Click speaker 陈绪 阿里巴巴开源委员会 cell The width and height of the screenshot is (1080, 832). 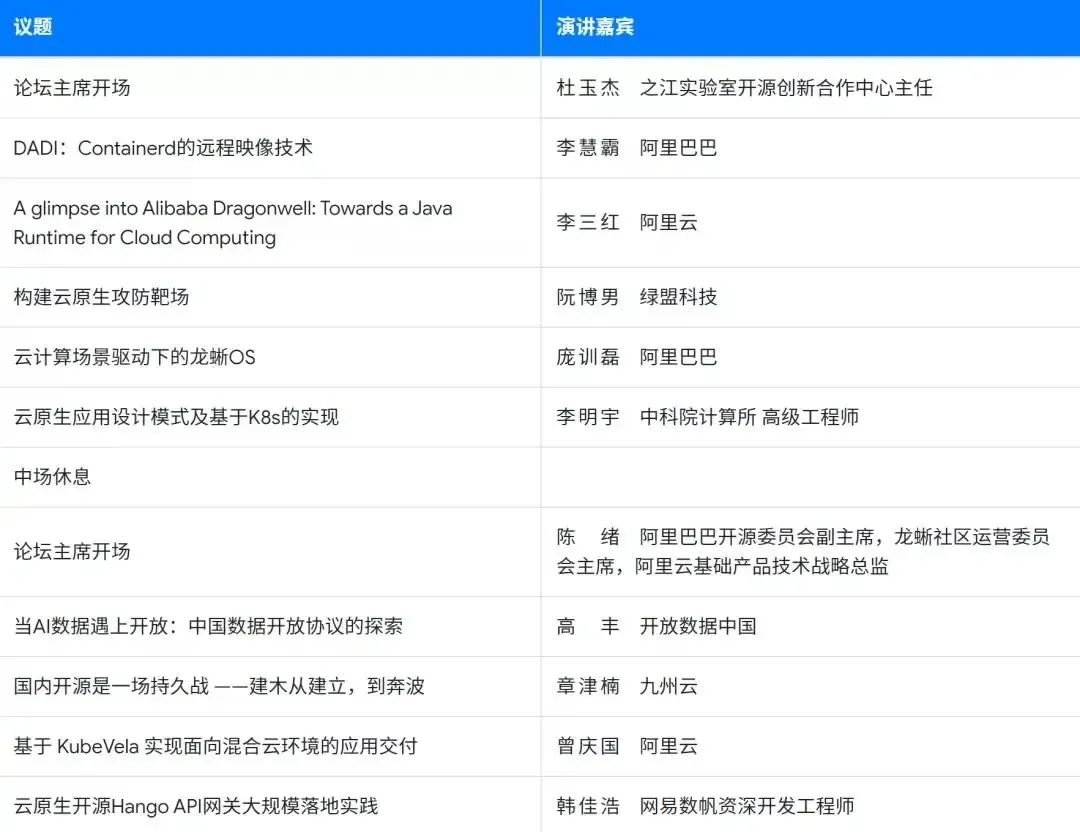coord(811,552)
